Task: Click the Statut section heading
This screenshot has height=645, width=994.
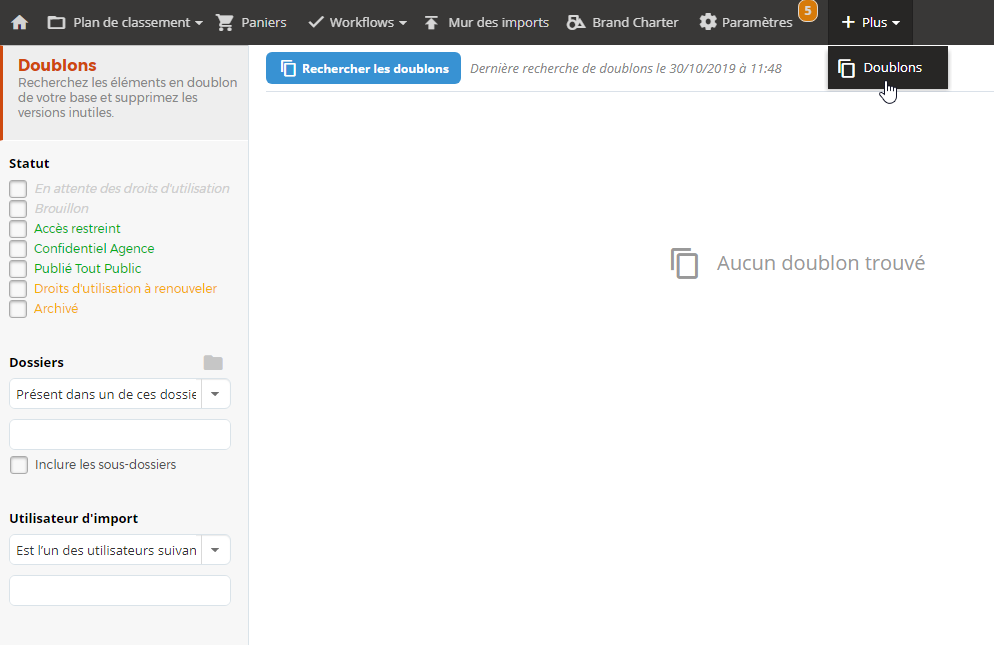Action: pos(29,164)
